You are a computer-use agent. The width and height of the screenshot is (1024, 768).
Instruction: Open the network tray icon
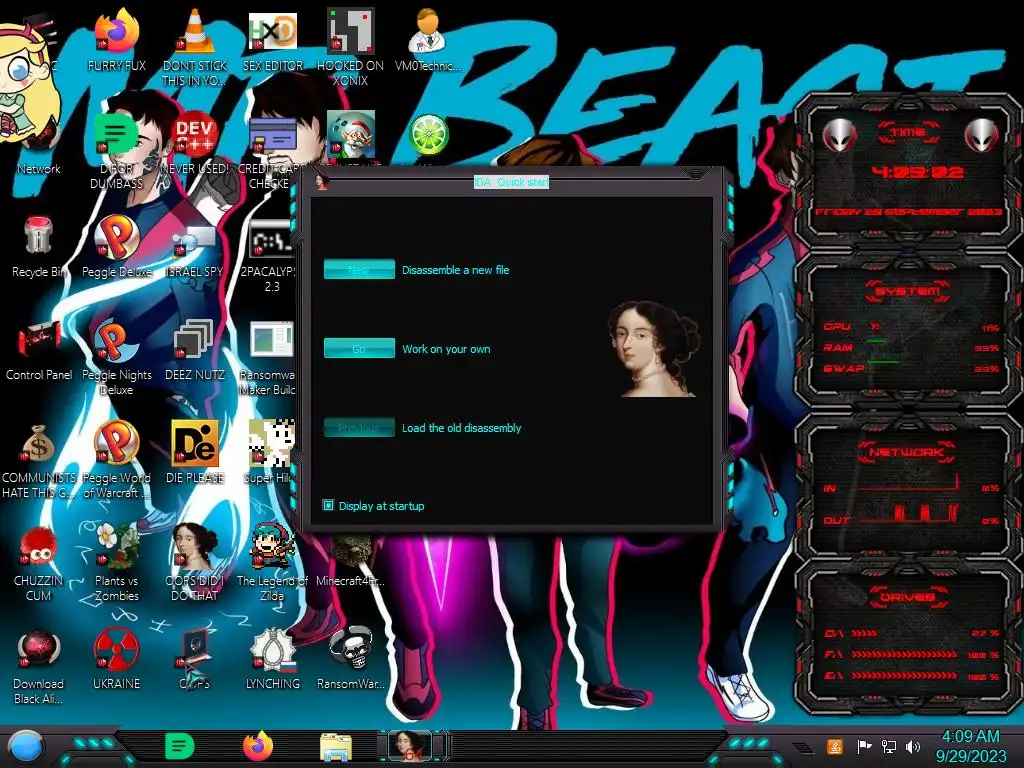(889, 746)
